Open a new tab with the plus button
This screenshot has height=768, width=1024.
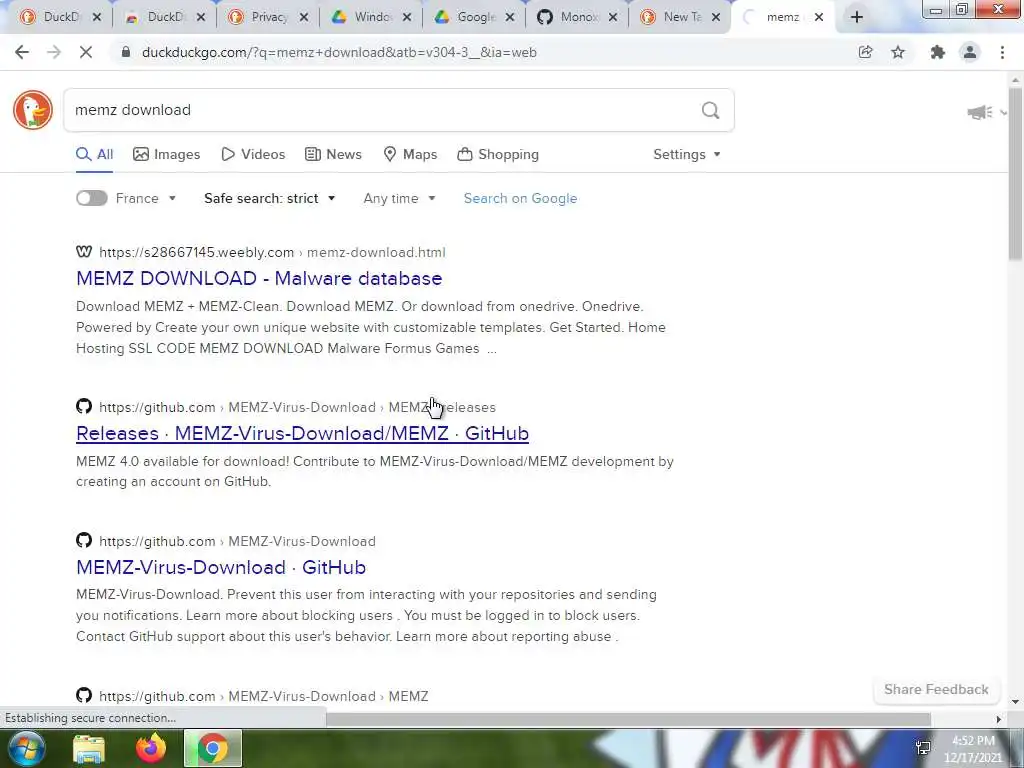(857, 17)
